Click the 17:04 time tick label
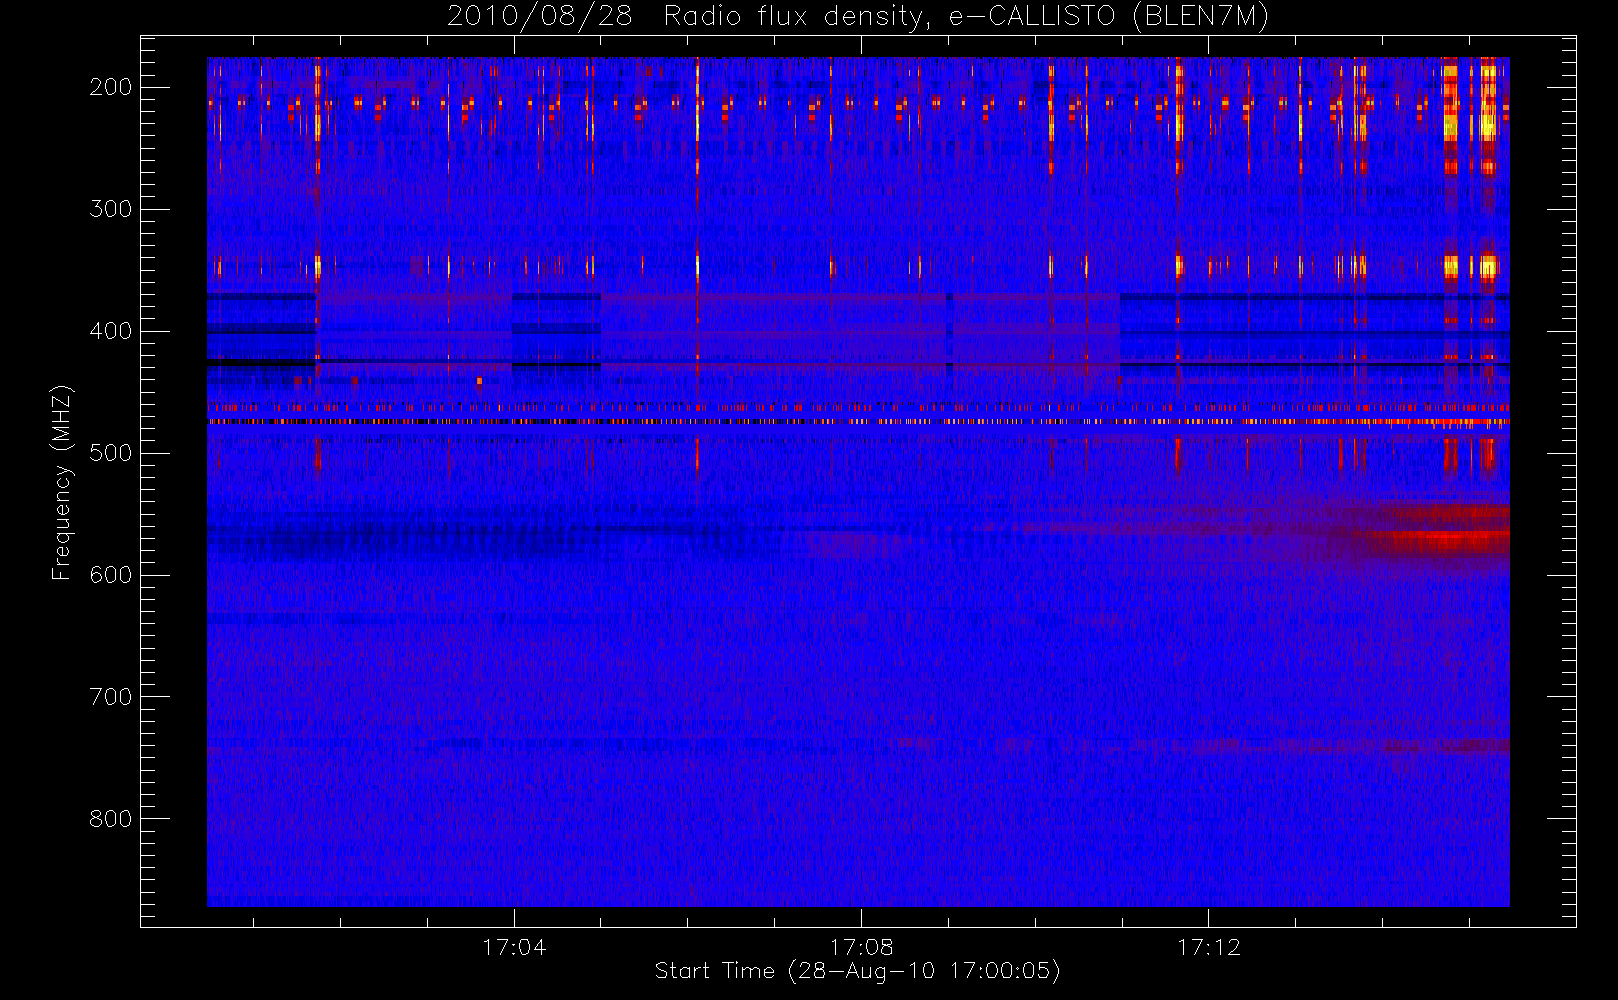Screen dimensions: 1618x1000 514,947
